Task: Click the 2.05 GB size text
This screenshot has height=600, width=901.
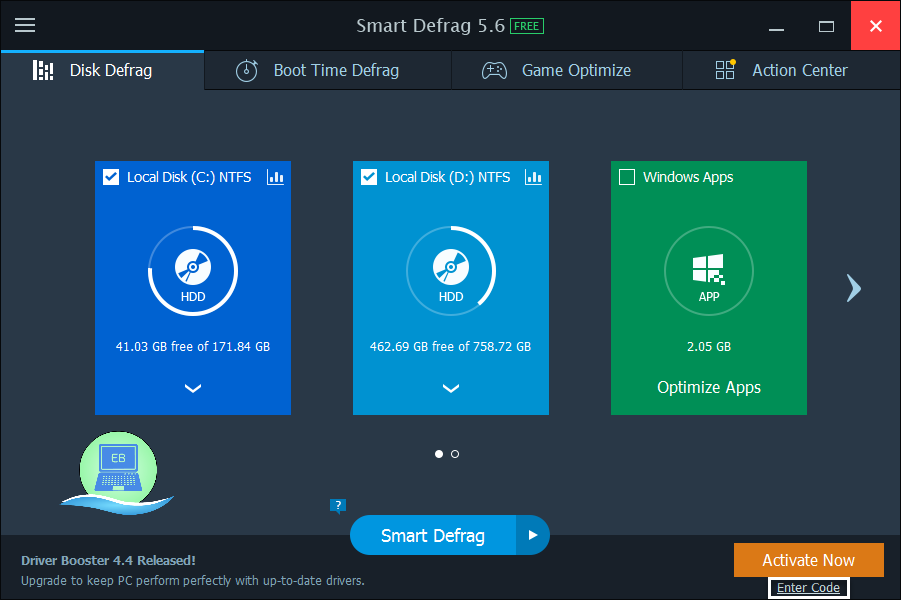Action: (709, 347)
